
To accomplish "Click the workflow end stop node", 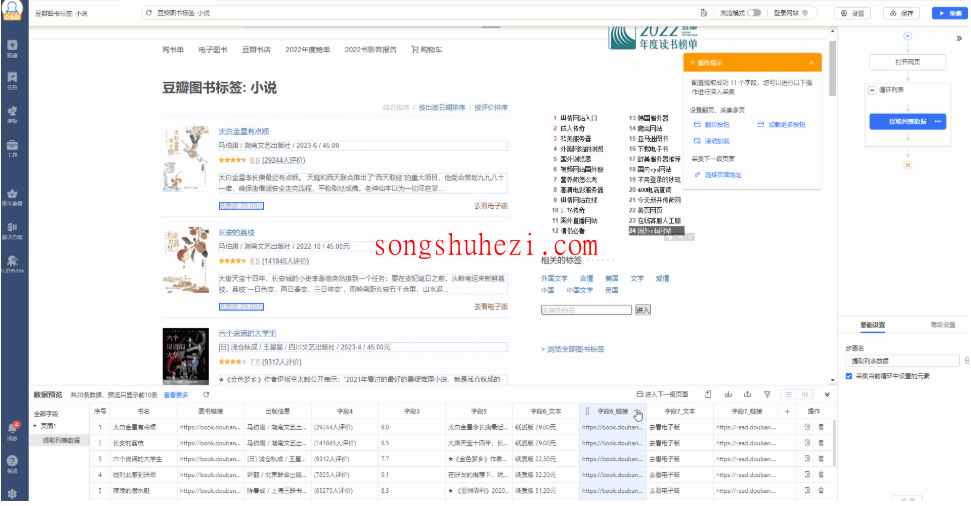I will 907,165.
